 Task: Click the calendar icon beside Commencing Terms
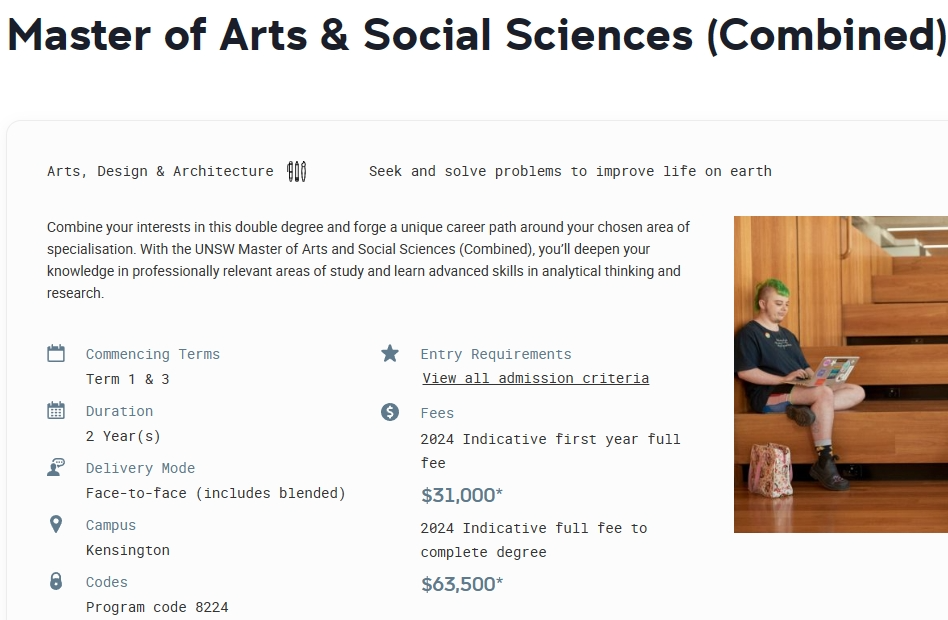[56, 353]
